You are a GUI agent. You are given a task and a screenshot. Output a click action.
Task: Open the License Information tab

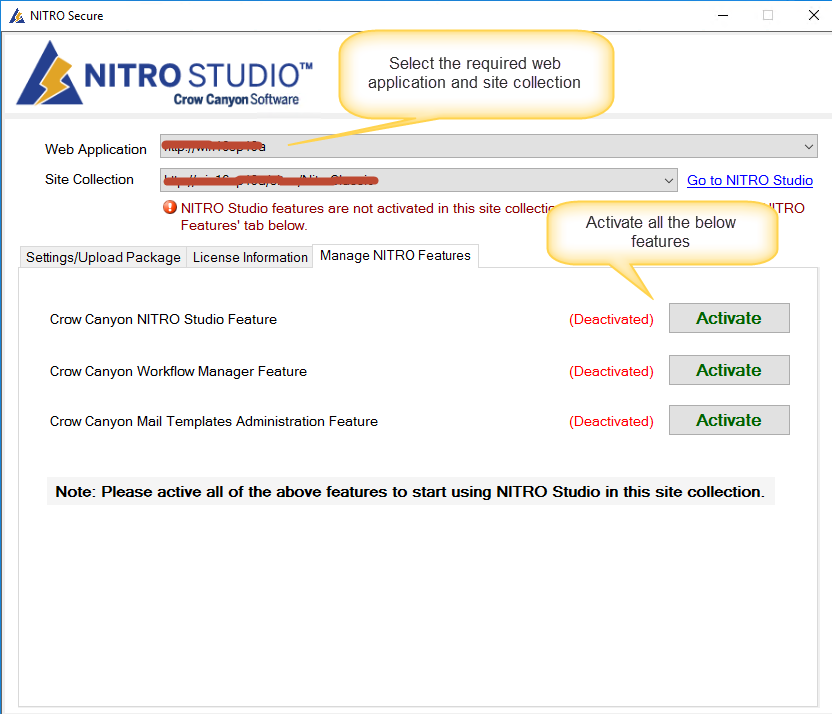(249, 257)
